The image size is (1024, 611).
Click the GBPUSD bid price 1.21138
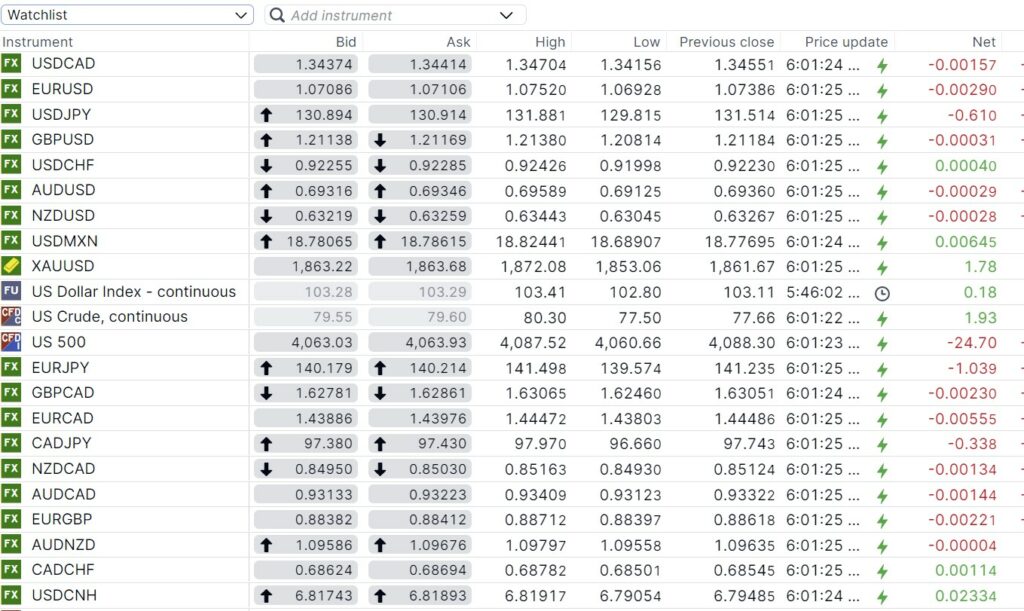point(324,140)
